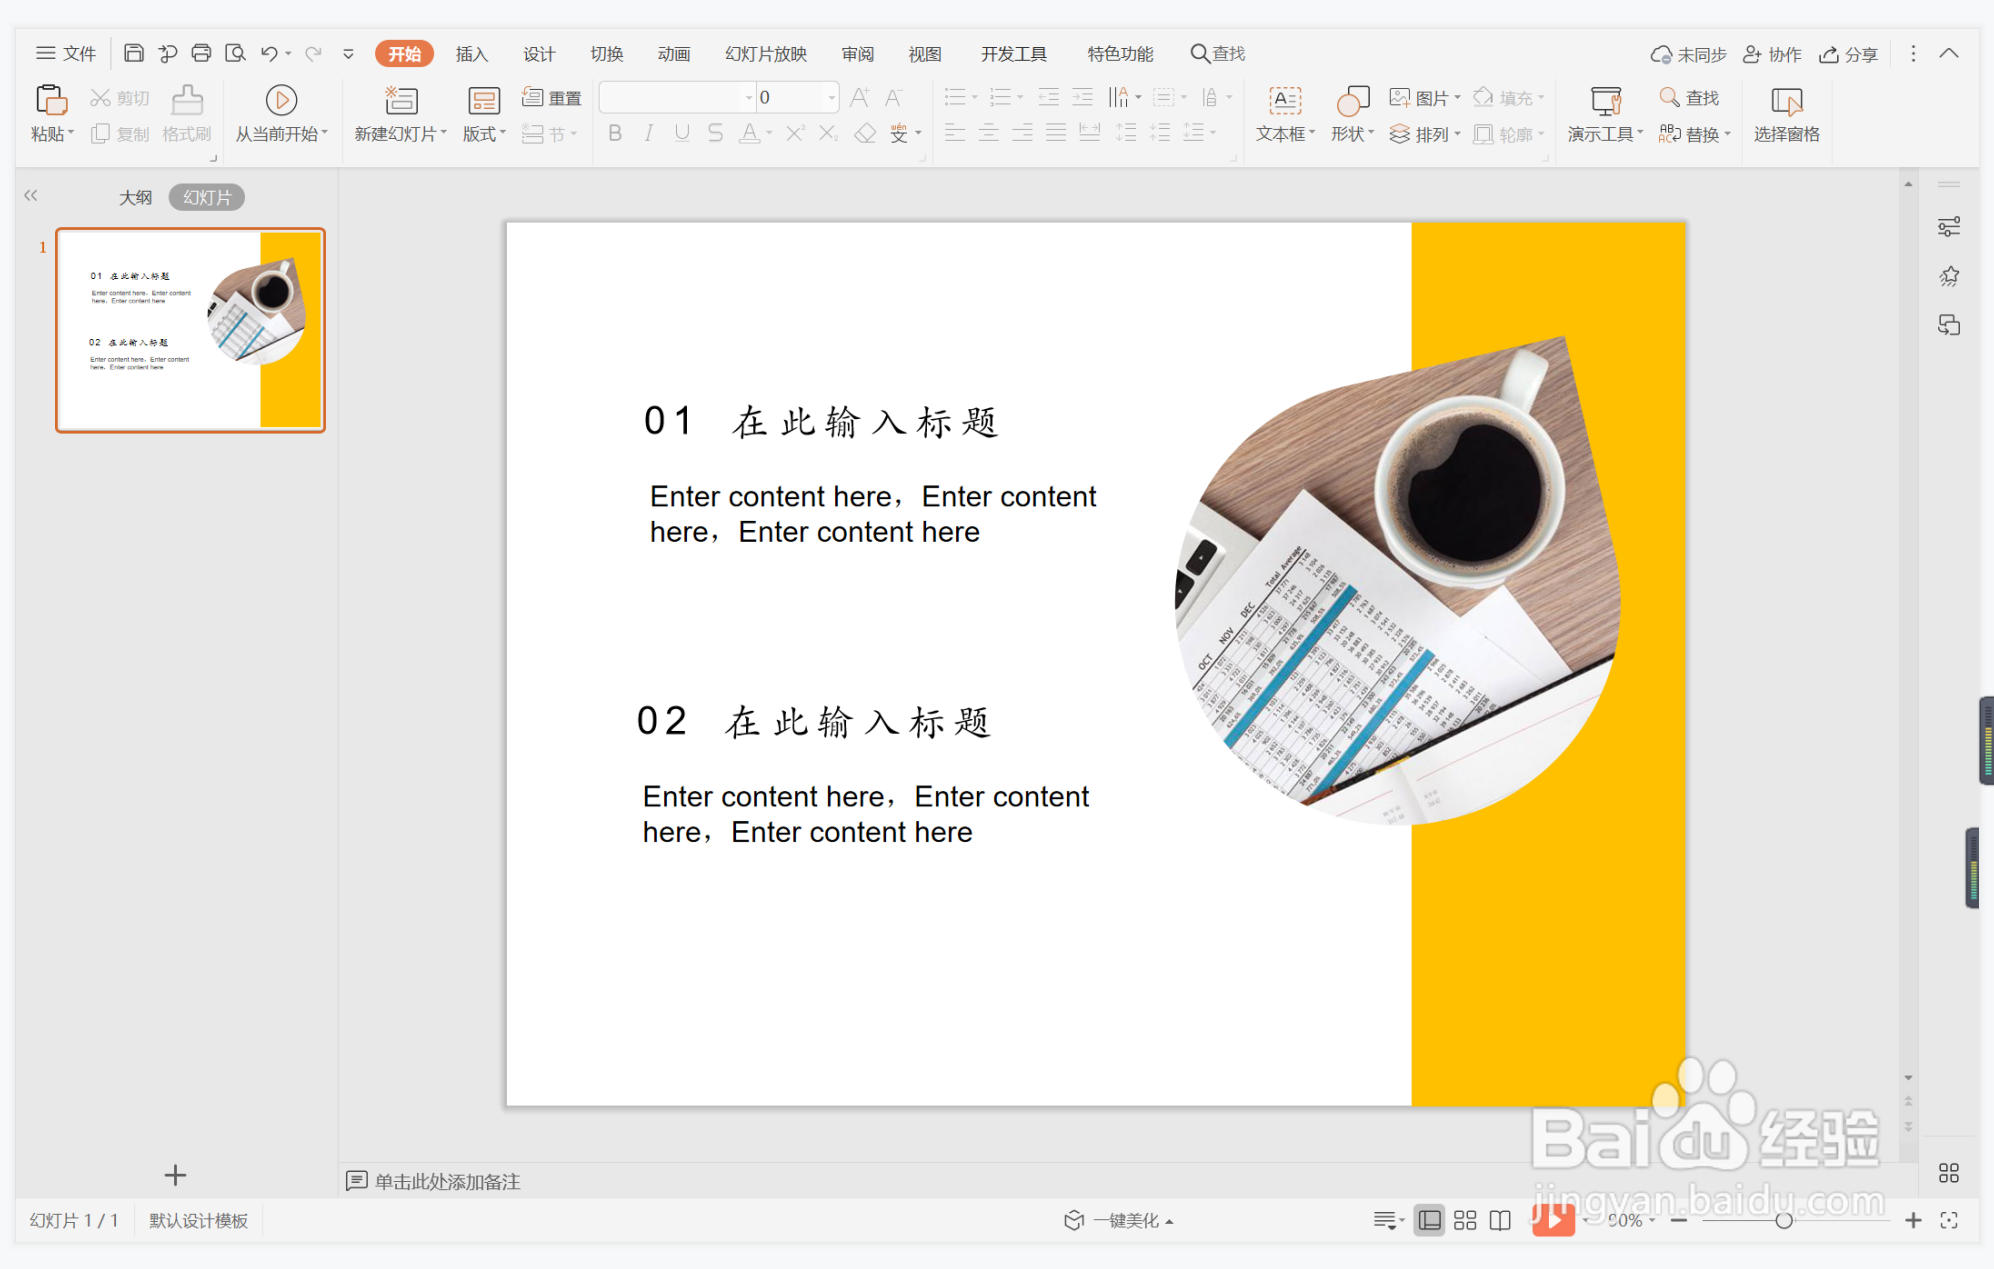Switch to the Outline pane tab

point(136,197)
